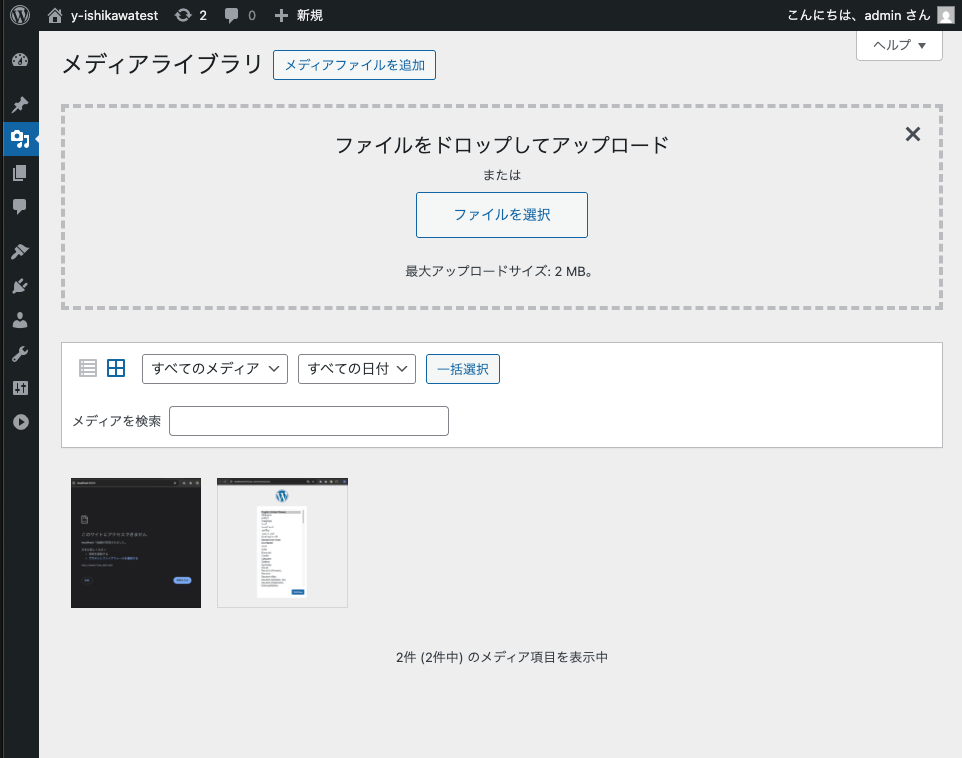The image size is (962, 758).
Task: Switch to grid view
Action: click(116, 368)
